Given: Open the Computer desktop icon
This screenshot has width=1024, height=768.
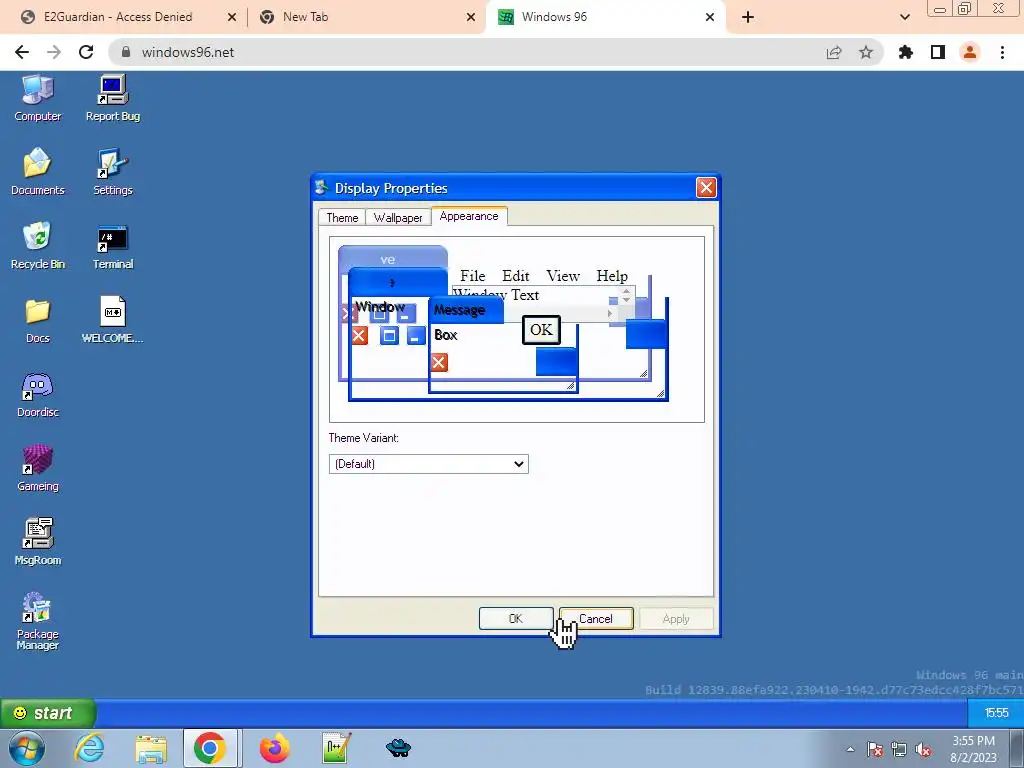Looking at the screenshot, I should pyautogui.click(x=37, y=98).
